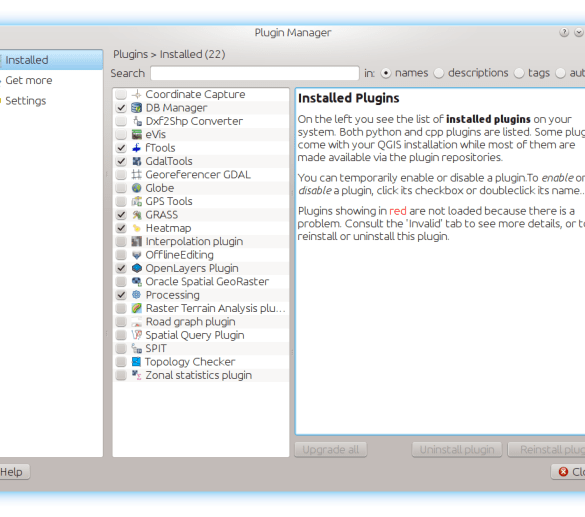The height and width of the screenshot is (517, 585).
Task: Select the GdalTools list entry
Action: (x=201, y=161)
